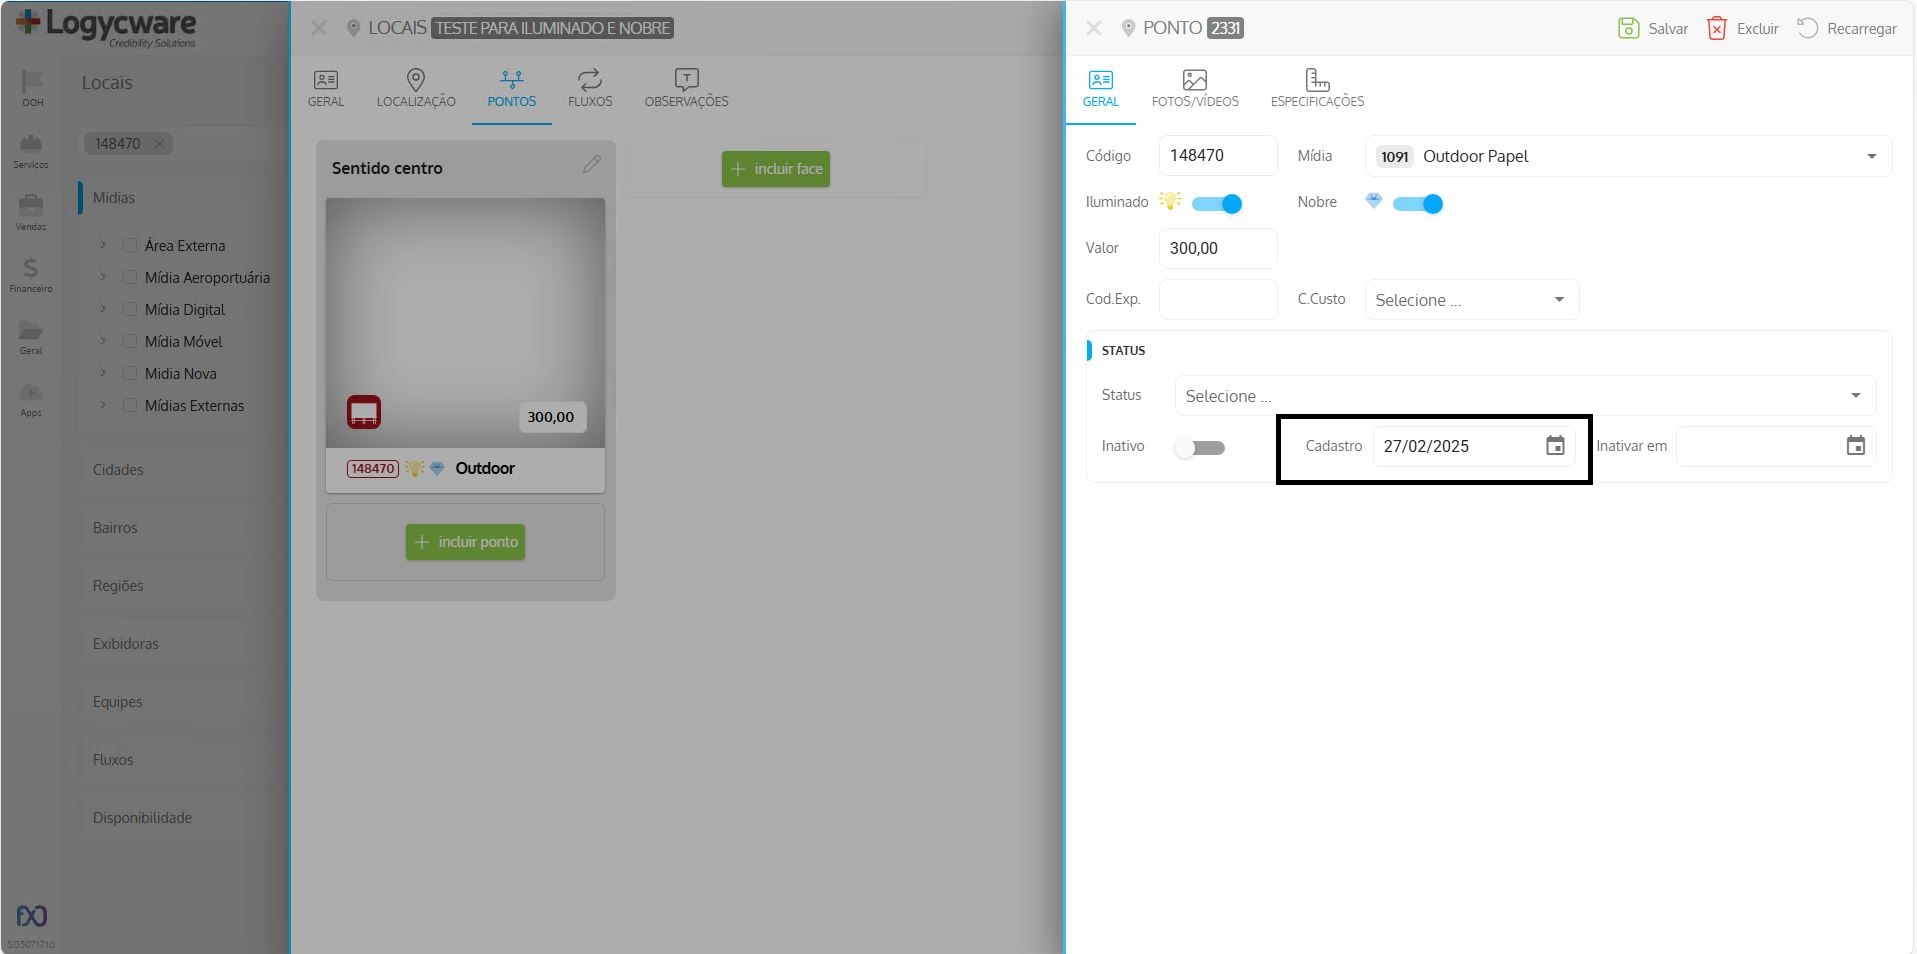Turn off the Nobre toggle
Screen dimensions: 1917x954
pyautogui.click(x=1417, y=204)
